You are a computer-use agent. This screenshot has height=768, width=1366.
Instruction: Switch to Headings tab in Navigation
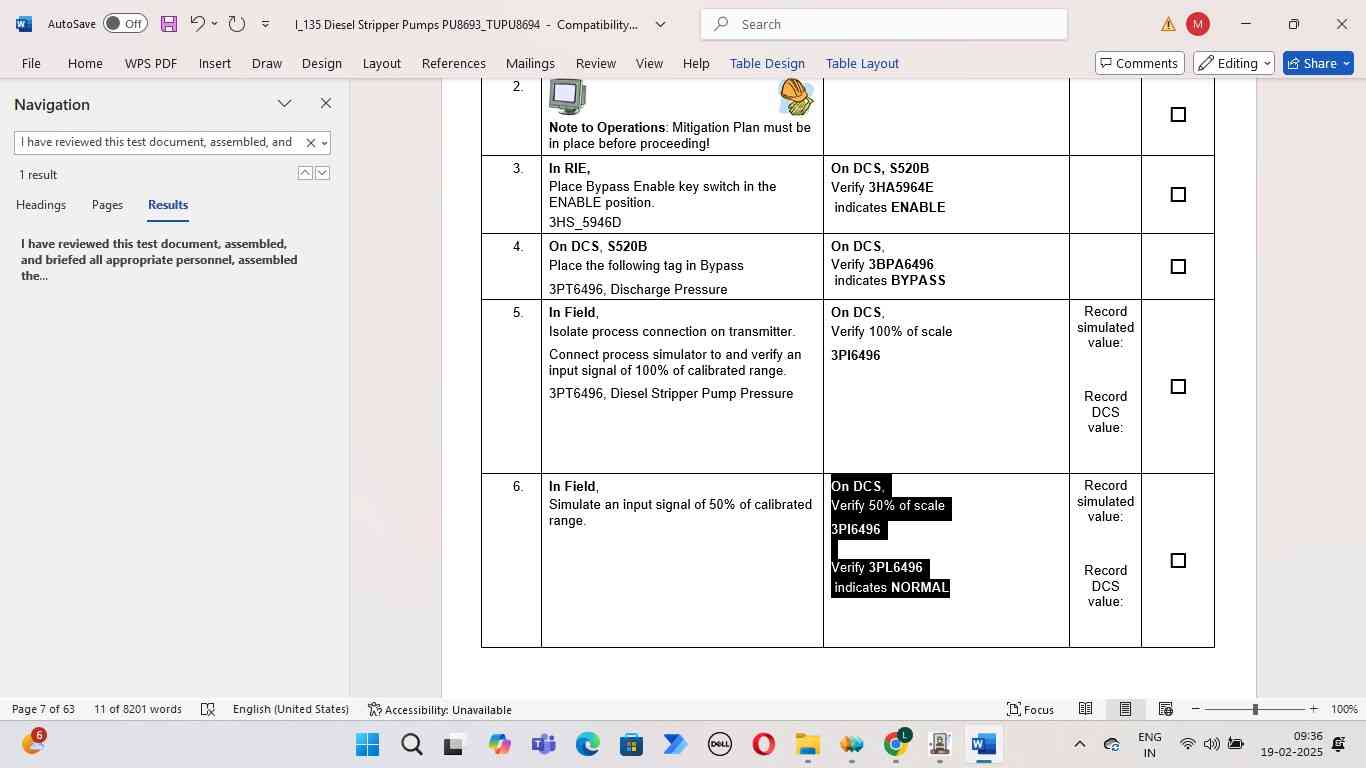41,205
